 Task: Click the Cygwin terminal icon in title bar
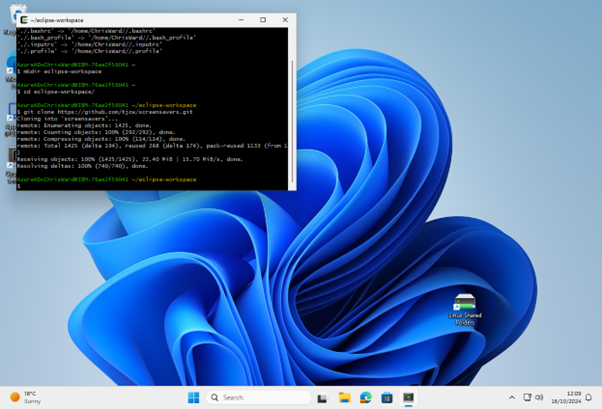pyautogui.click(x=22, y=20)
